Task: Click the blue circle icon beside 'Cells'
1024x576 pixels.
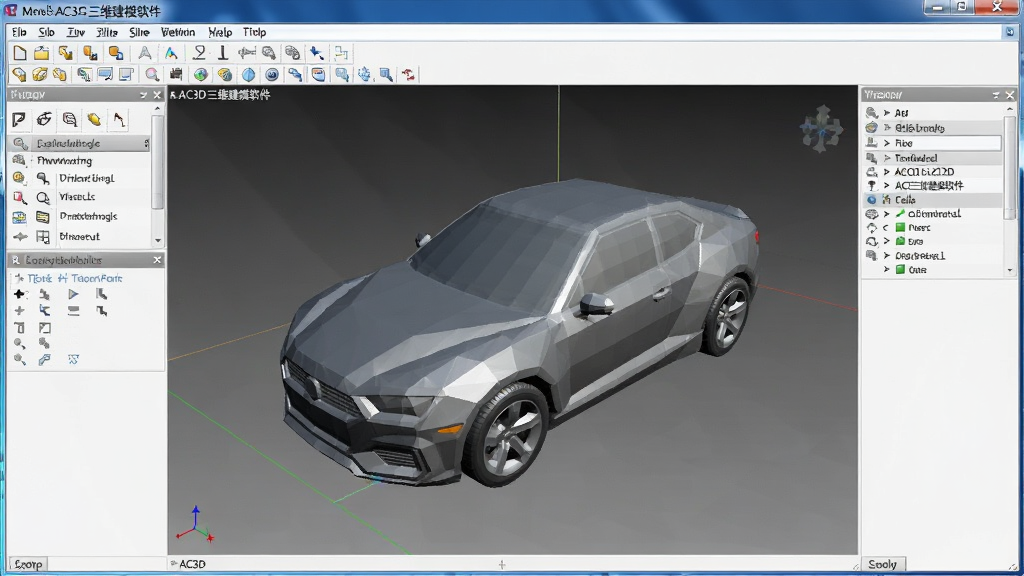Action: [872, 200]
